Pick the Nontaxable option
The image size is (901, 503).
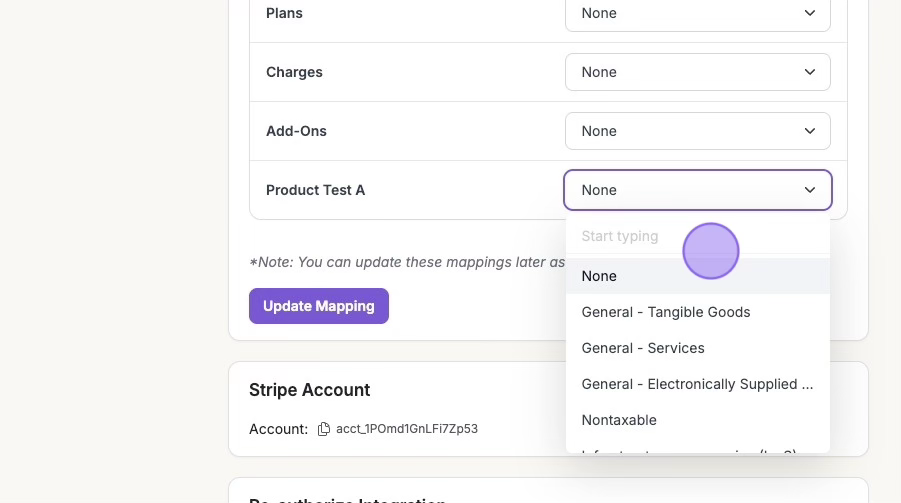point(619,420)
